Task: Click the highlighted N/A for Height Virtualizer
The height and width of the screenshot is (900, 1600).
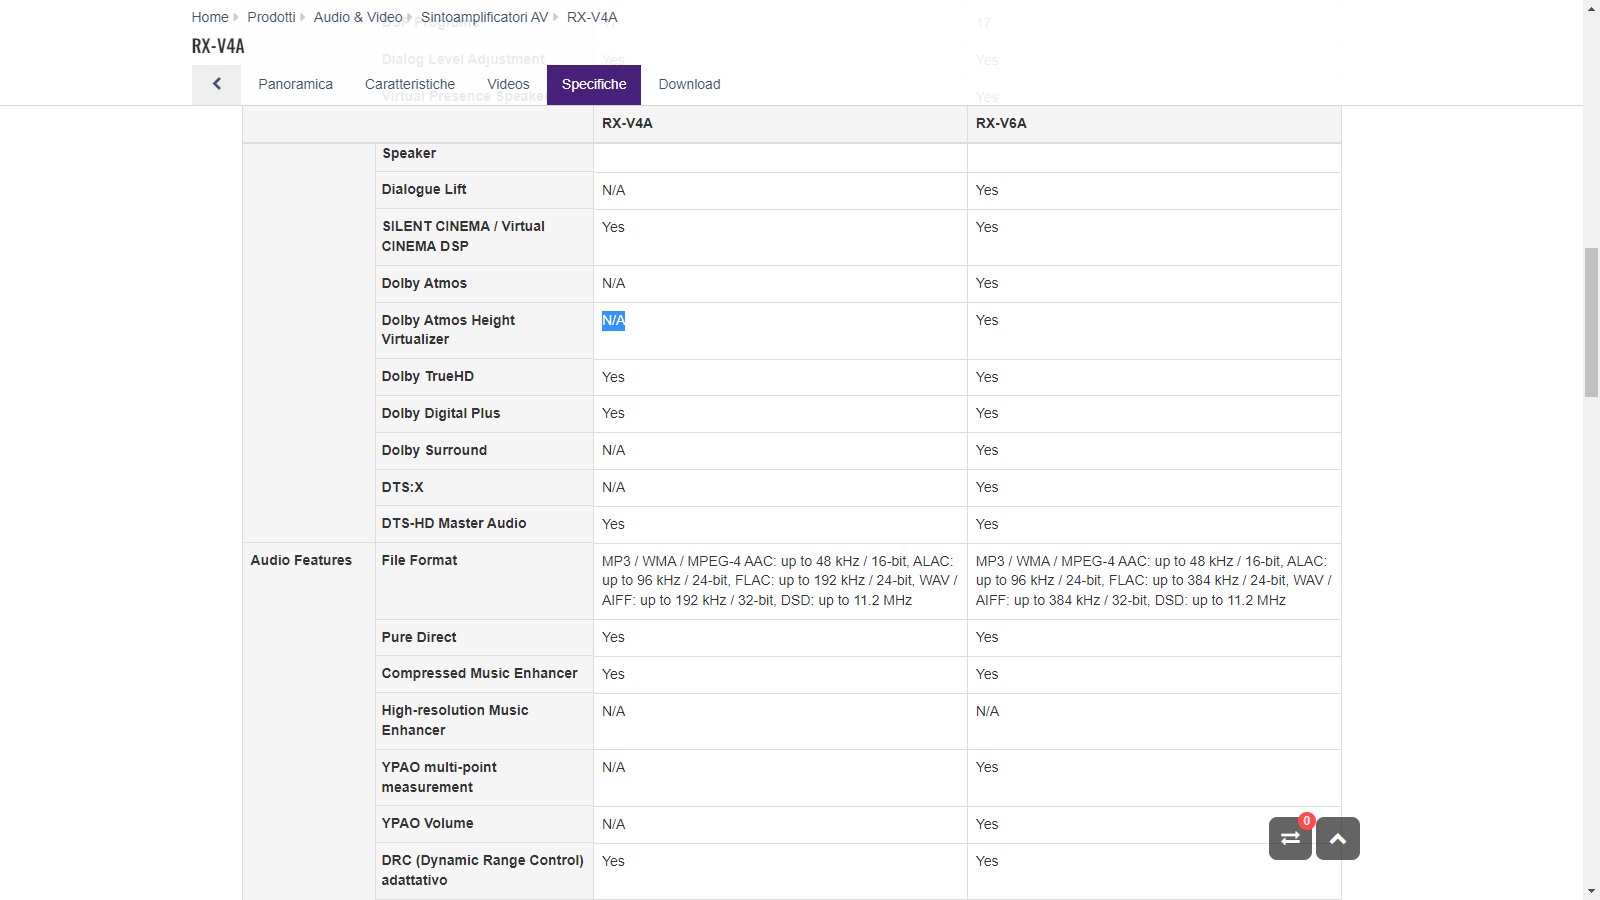Action: [x=613, y=320]
